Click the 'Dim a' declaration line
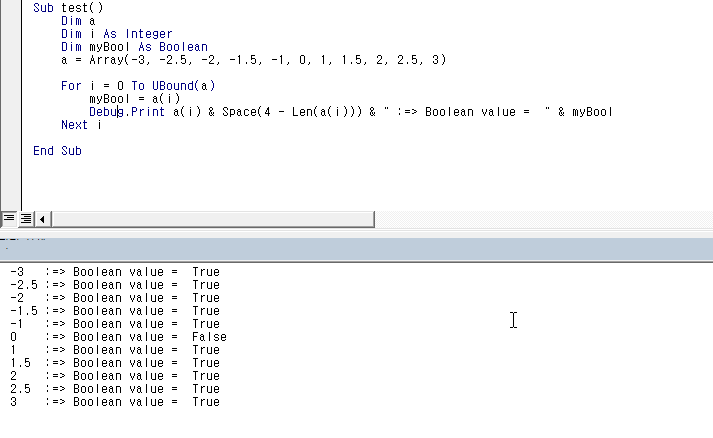Screen dimensions: 713x438 [x=78, y=21]
